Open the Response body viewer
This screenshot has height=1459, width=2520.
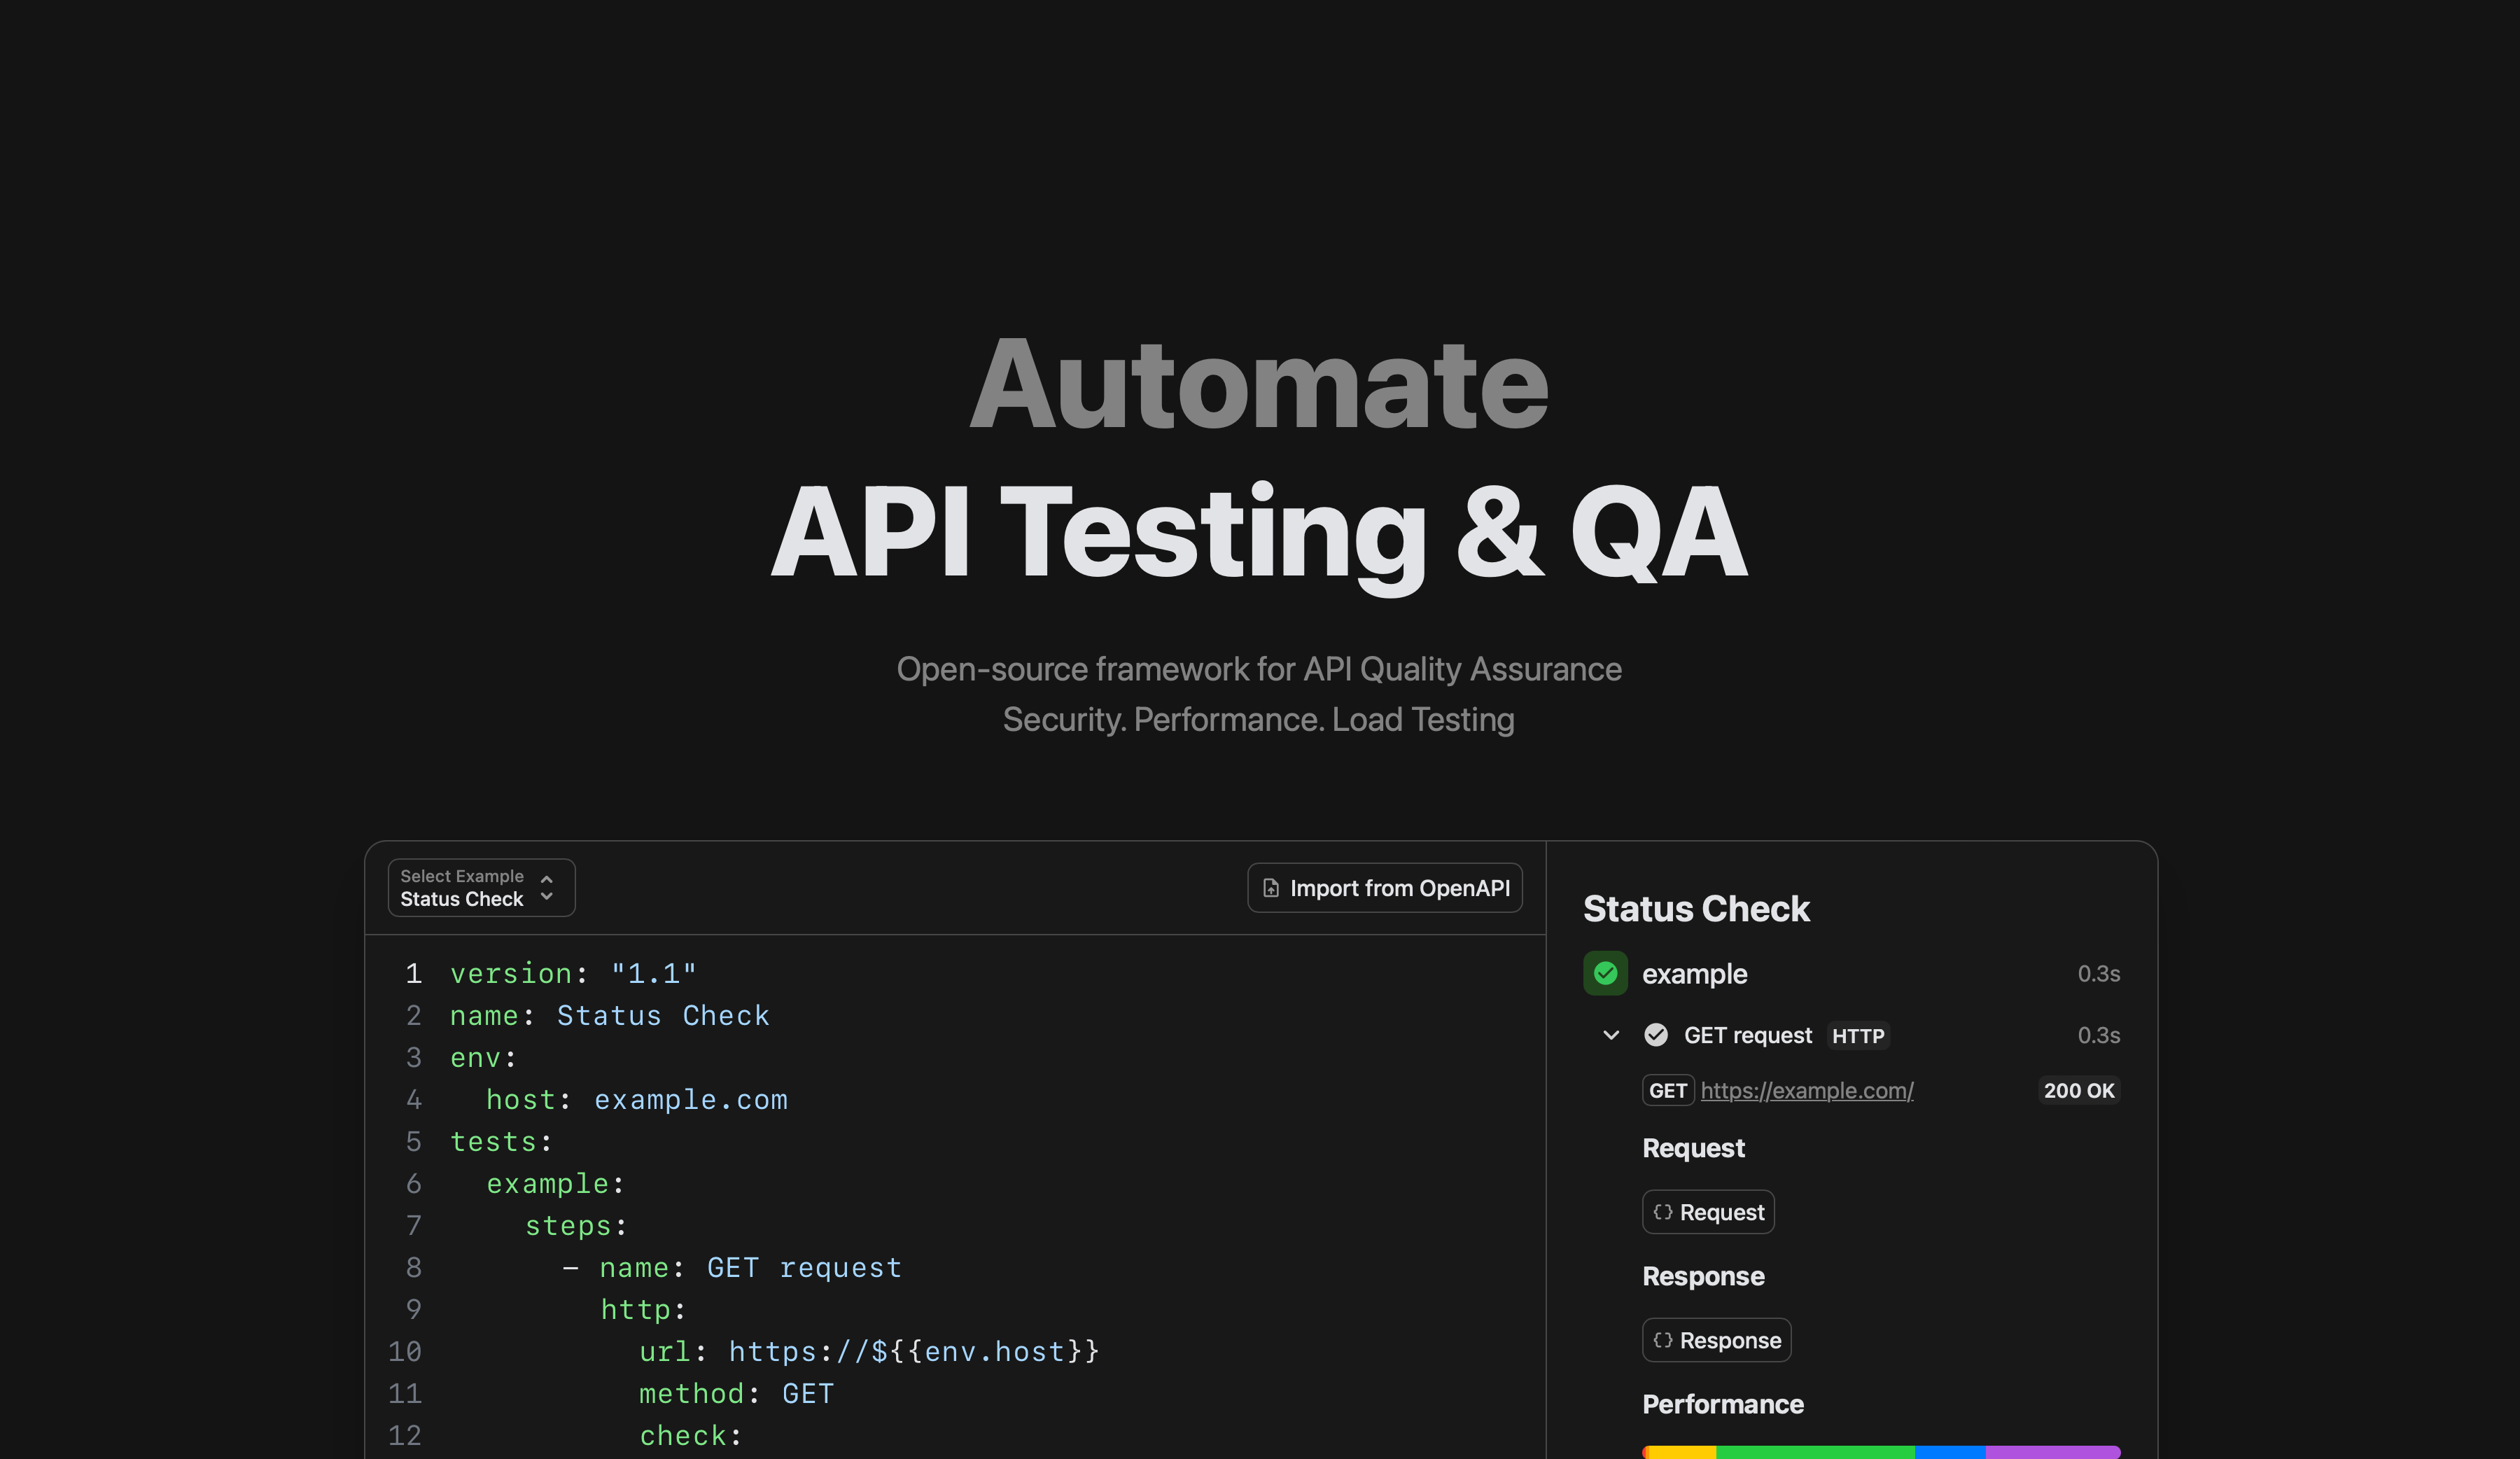(1716, 1340)
